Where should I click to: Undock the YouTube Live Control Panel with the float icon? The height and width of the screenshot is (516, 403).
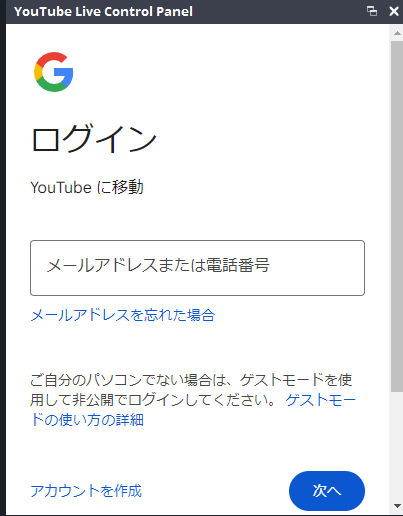(x=372, y=11)
